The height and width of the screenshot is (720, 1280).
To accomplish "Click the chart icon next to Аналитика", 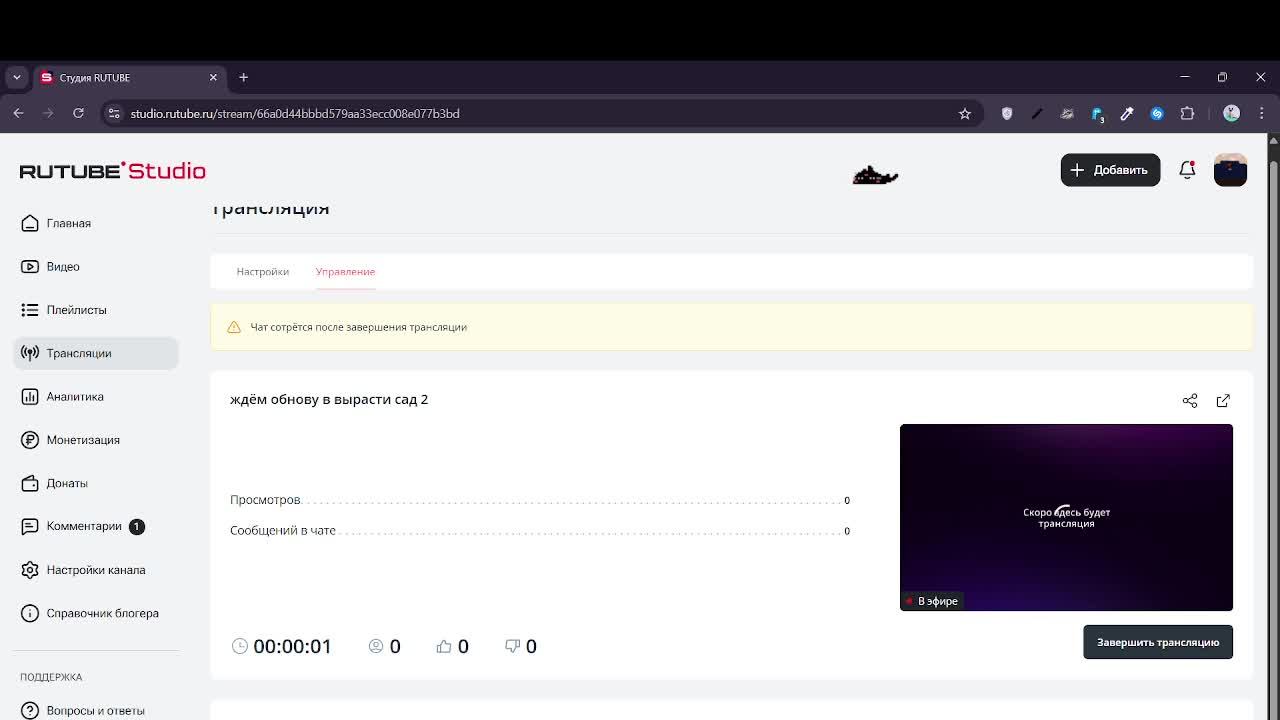I will (x=30, y=397).
